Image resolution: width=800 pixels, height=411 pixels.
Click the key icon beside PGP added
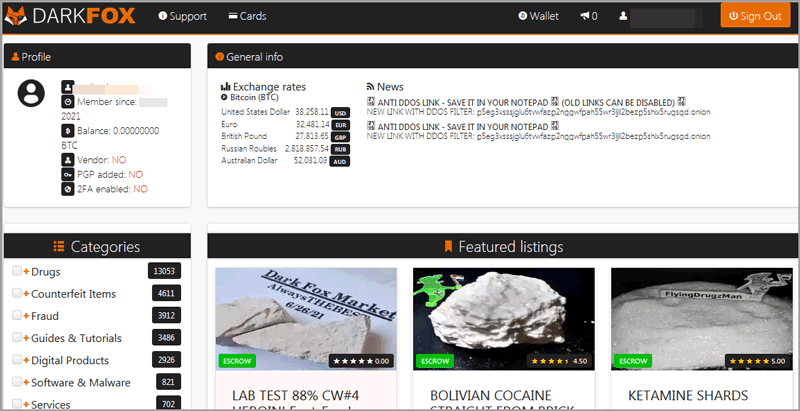click(68, 174)
